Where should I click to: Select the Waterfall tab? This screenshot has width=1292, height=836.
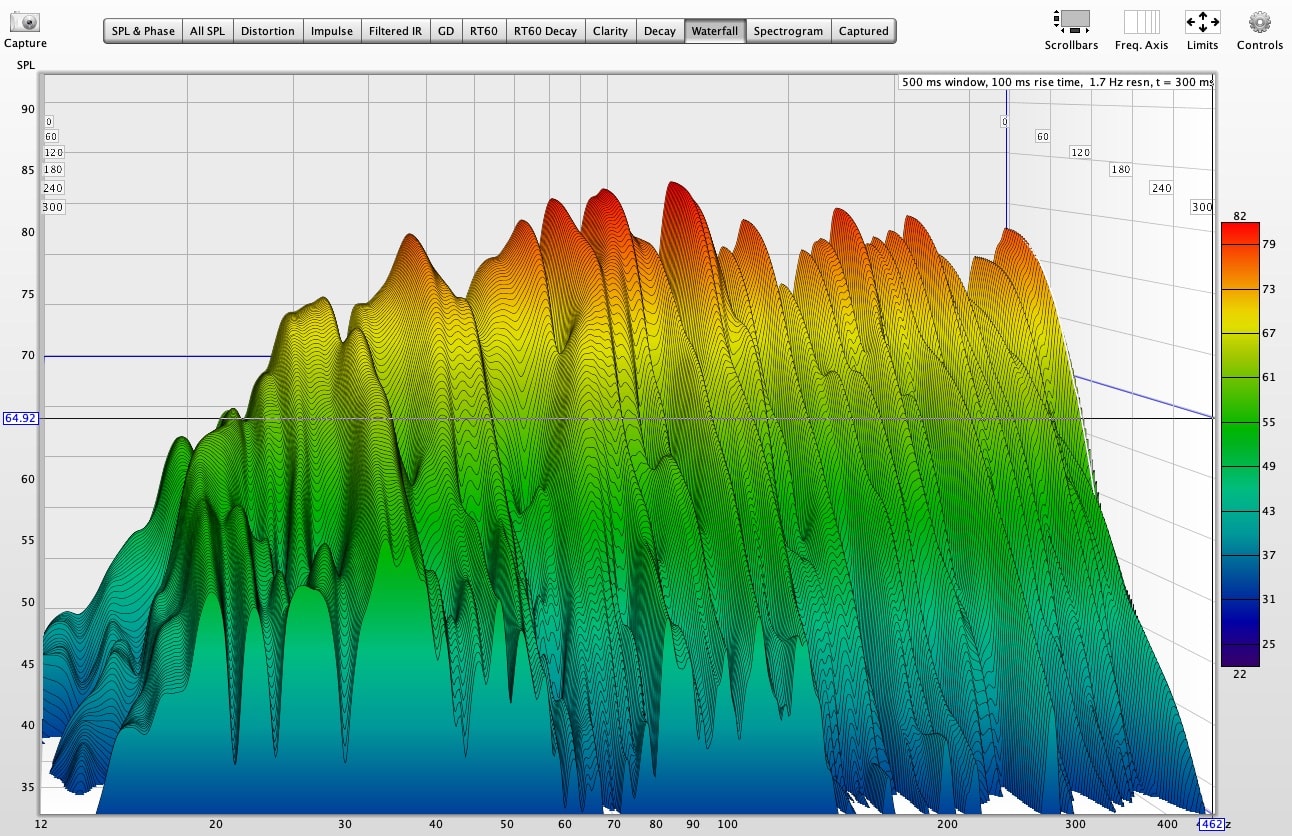coord(715,31)
